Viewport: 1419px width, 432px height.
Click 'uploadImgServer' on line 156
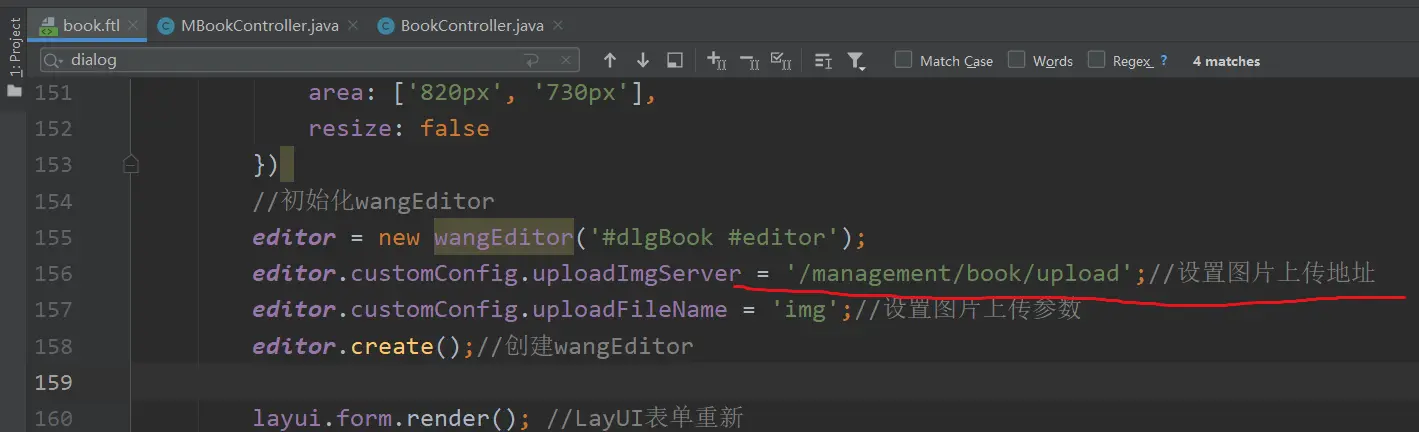click(637, 273)
